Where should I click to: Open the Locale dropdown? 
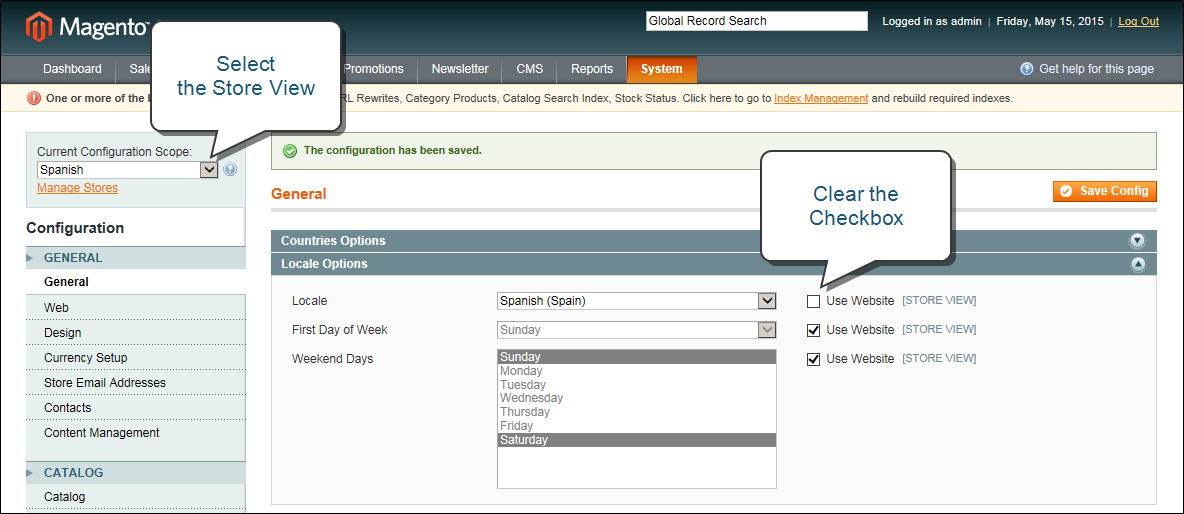point(637,301)
